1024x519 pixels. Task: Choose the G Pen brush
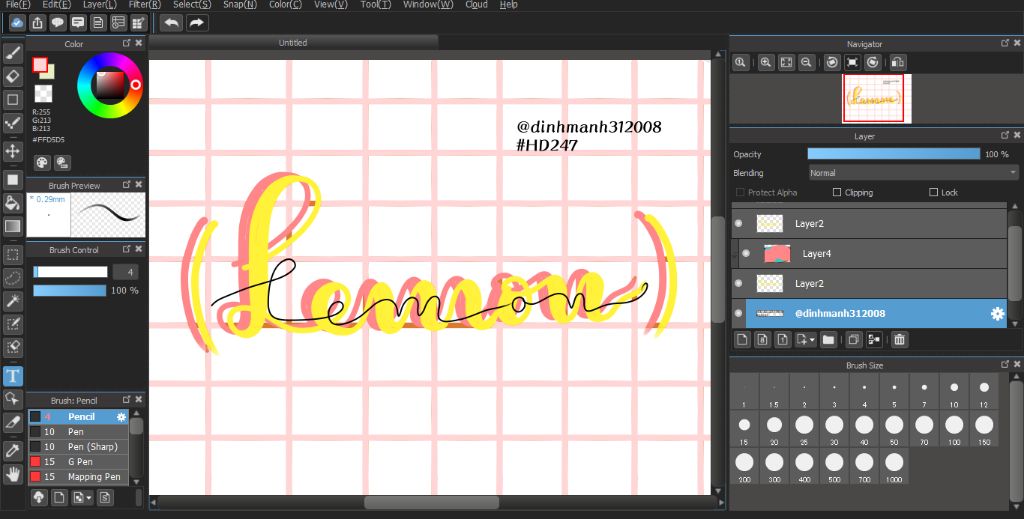click(79, 462)
